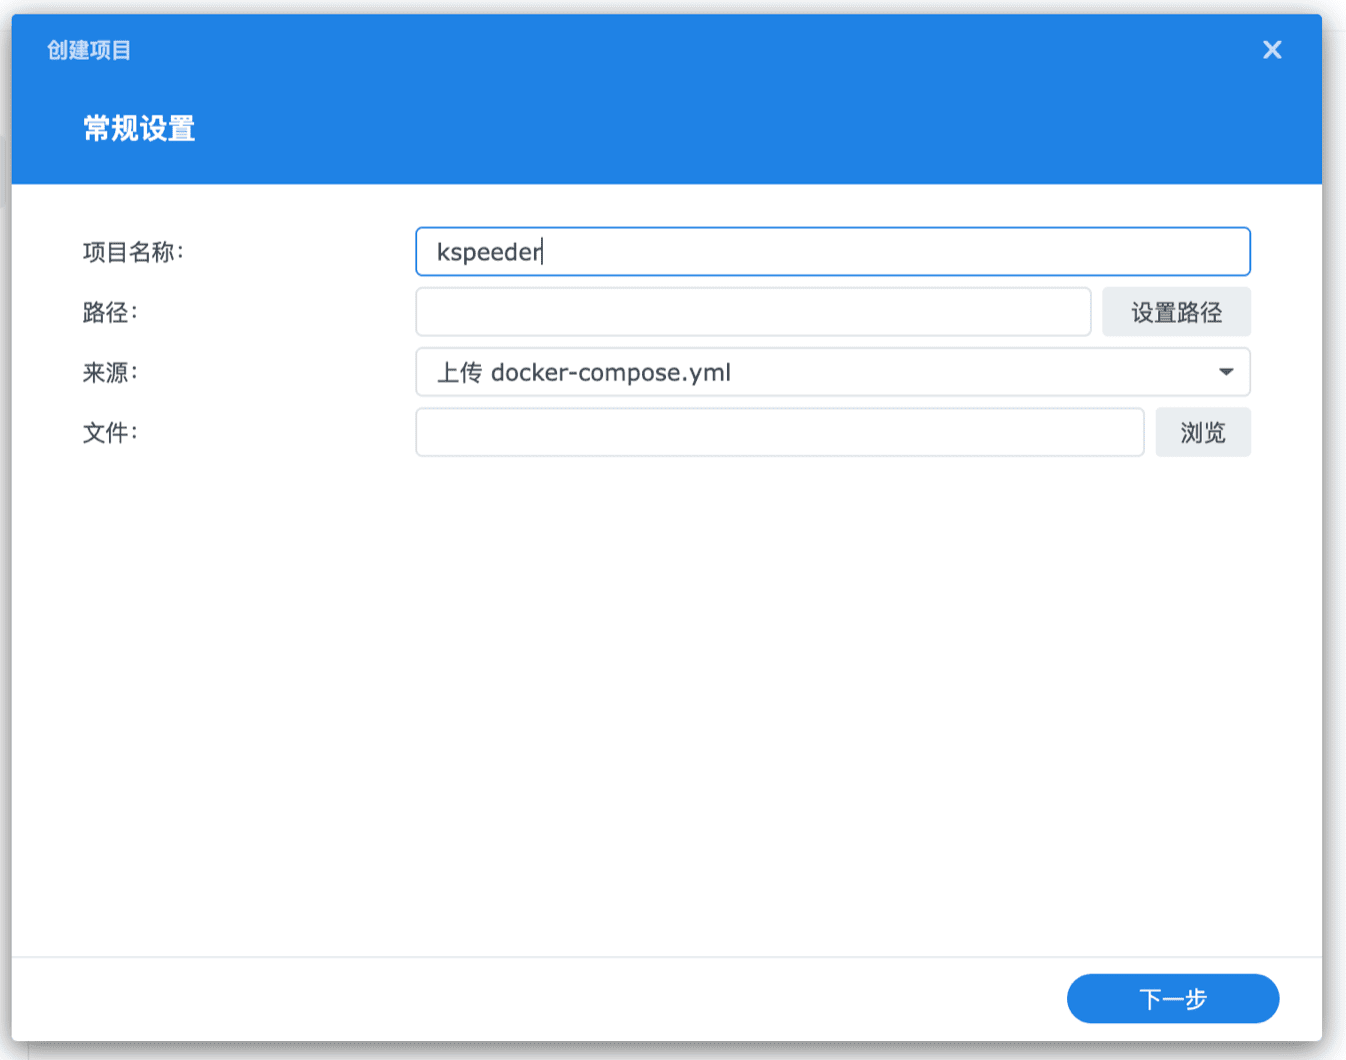Click the blank white area below the form

point(666,700)
